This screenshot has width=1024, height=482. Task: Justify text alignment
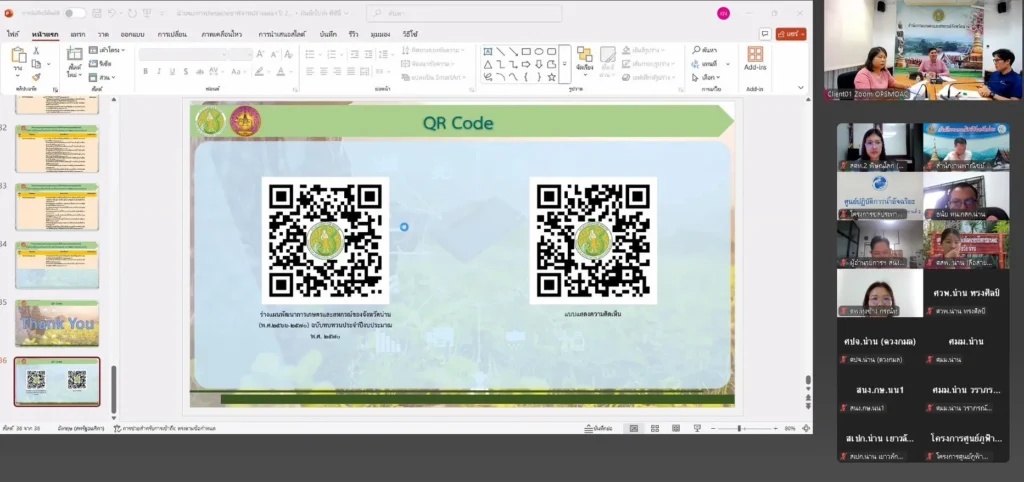(x=351, y=71)
